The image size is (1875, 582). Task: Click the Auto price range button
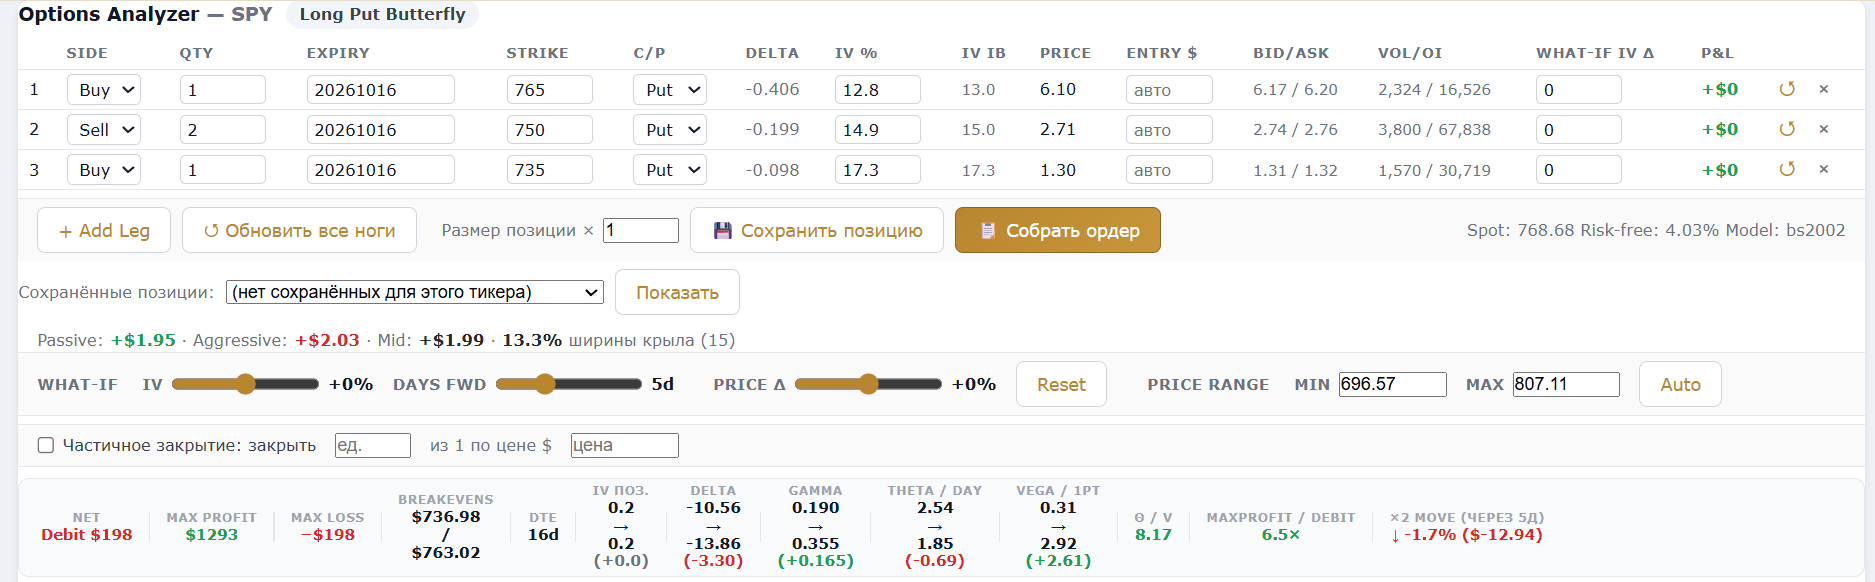click(x=1680, y=384)
